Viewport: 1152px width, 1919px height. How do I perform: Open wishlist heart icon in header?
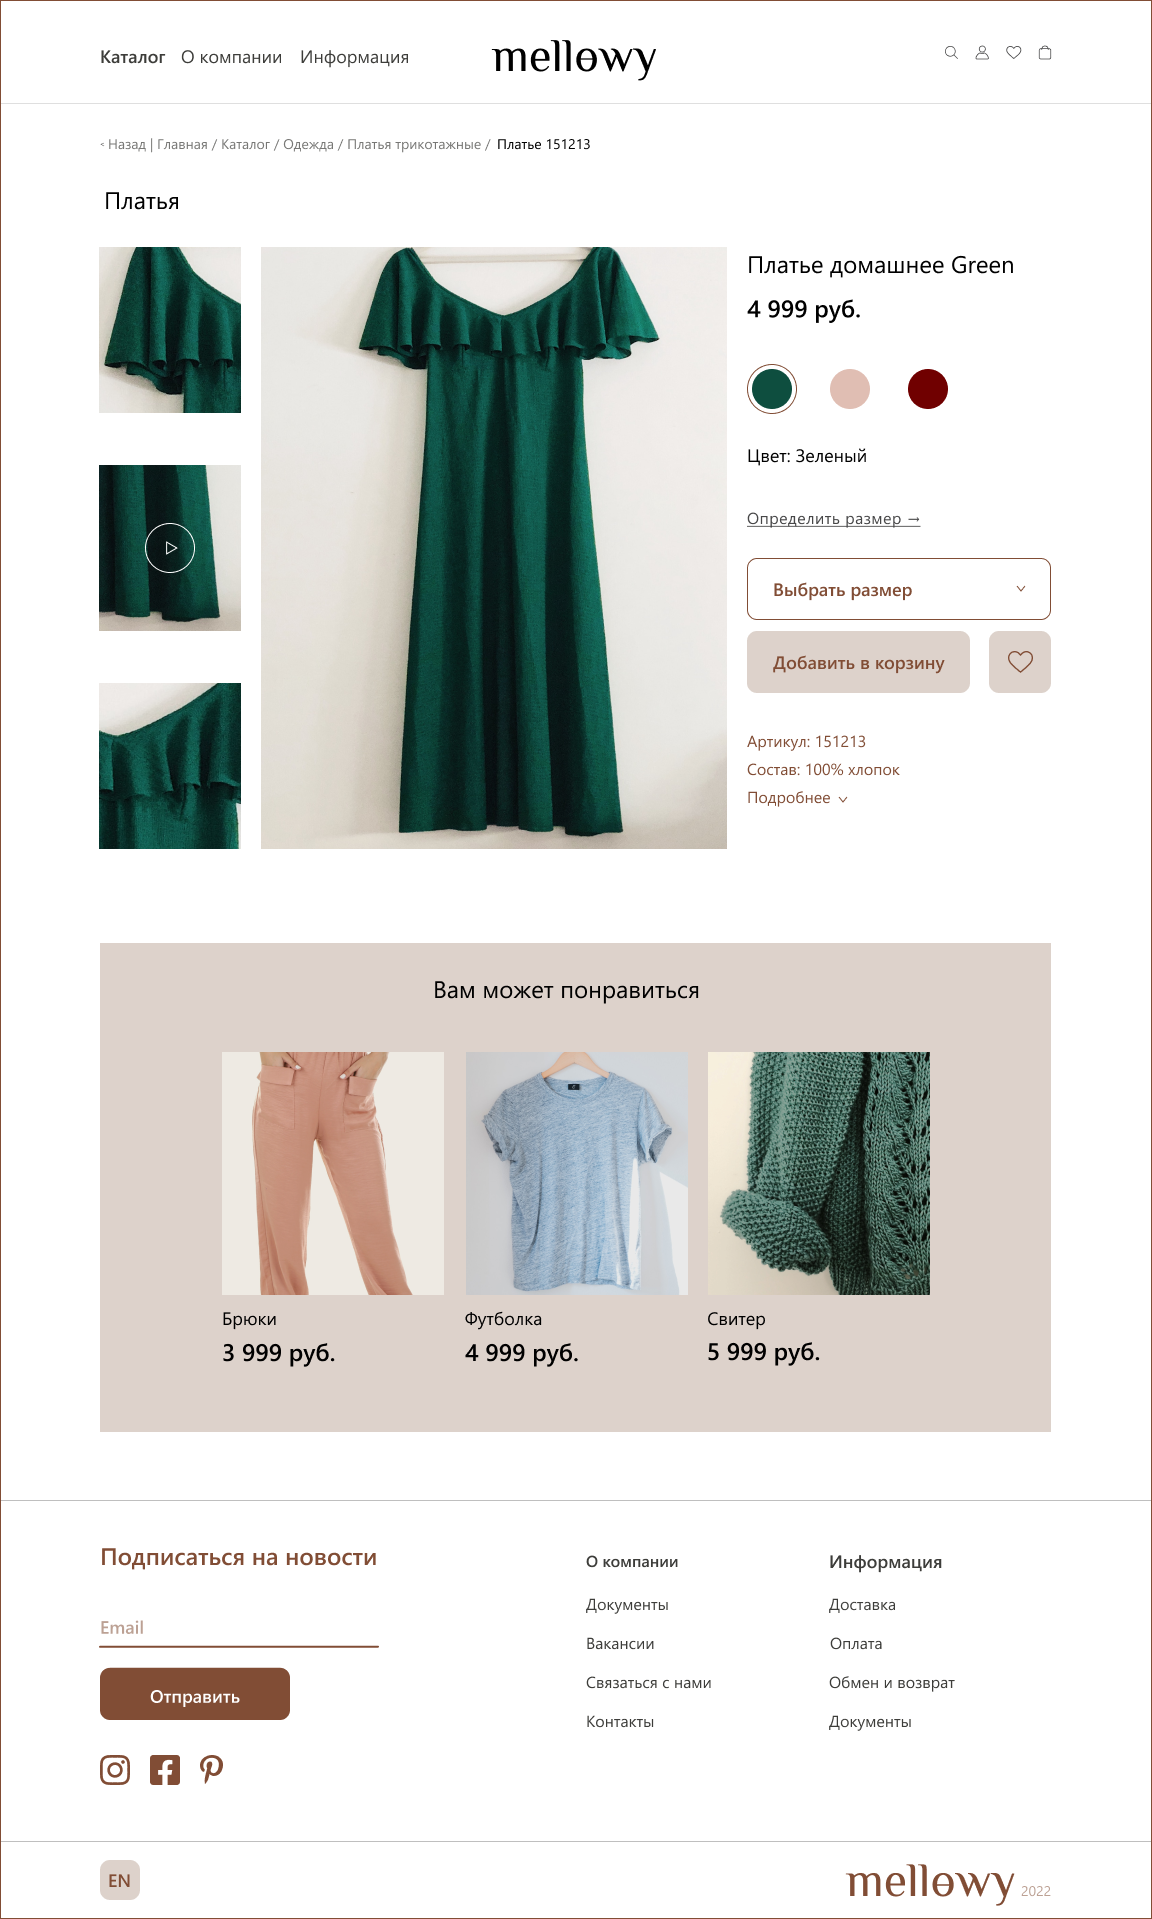pos(1013,53)
